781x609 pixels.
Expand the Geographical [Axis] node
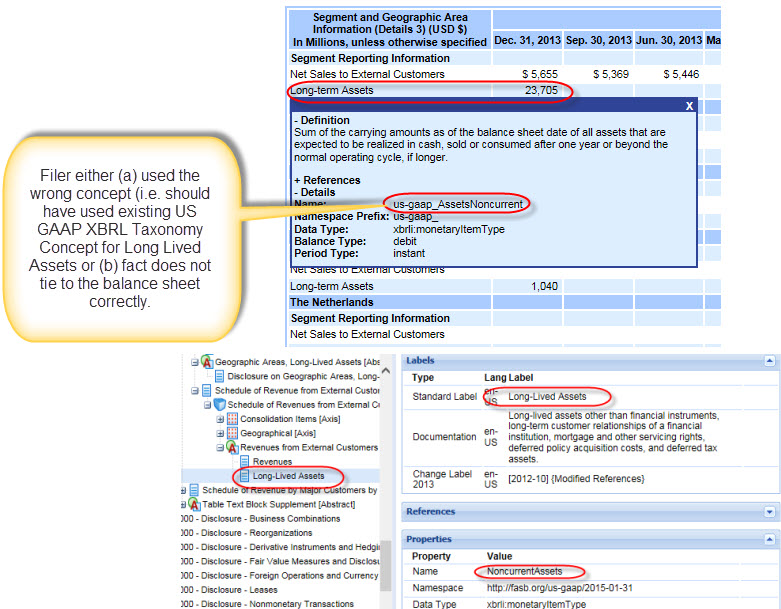220,433
